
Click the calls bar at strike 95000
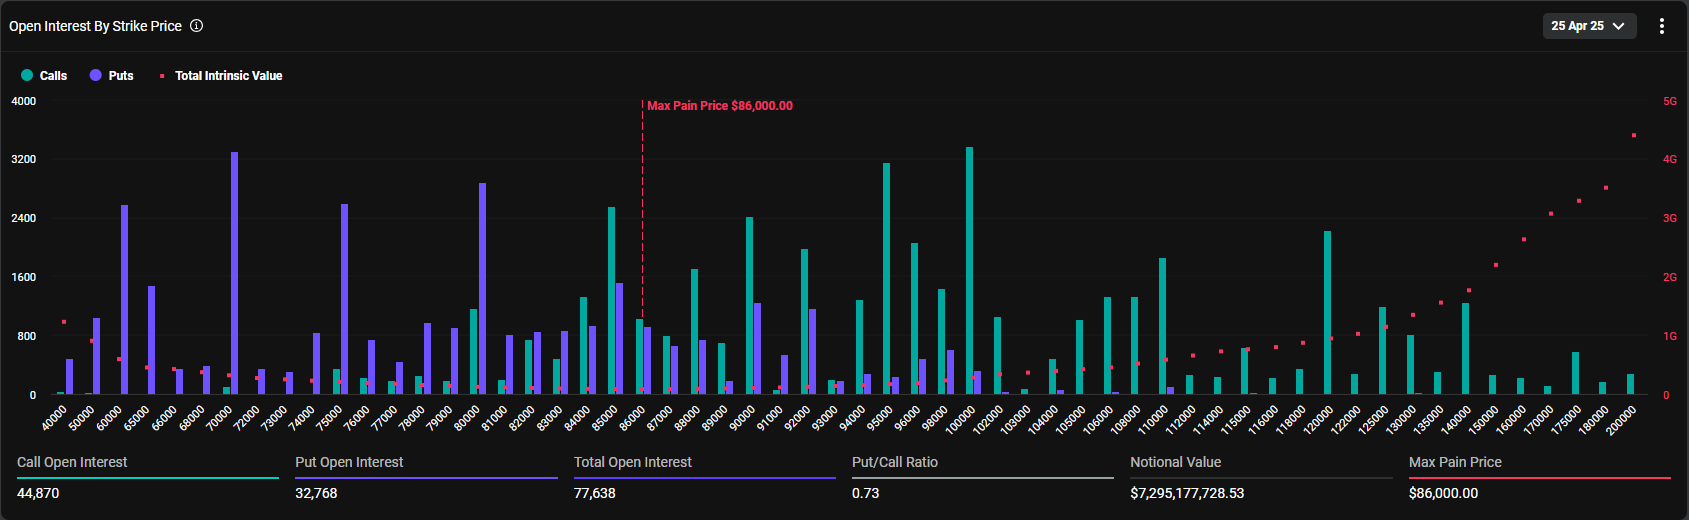[x=886, y=278]
